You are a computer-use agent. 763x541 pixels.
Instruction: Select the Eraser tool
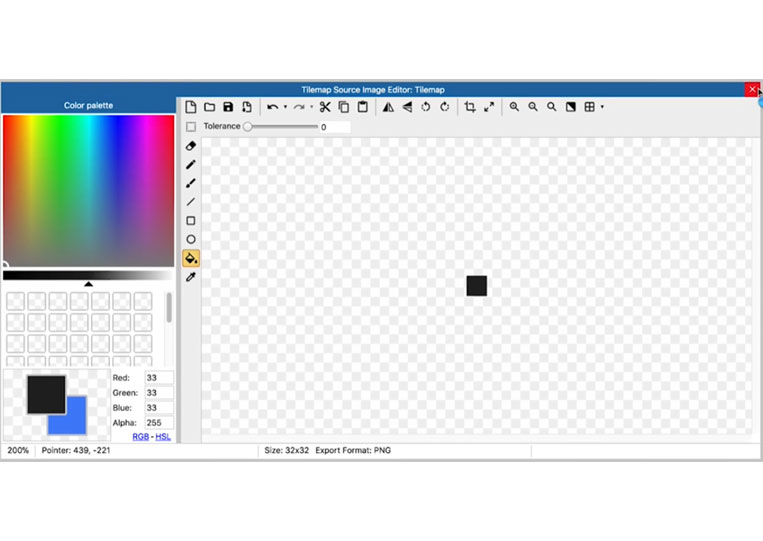pos(191,145)
